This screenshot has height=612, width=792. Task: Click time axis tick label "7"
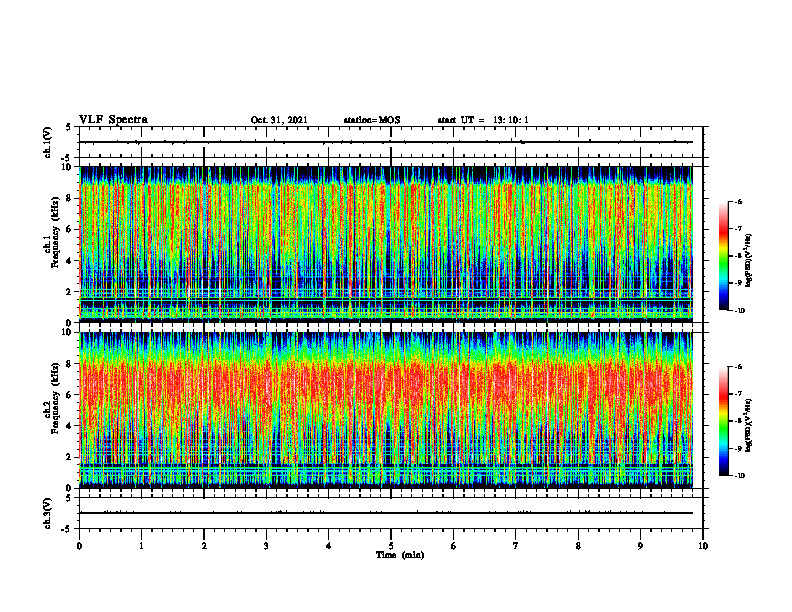516,546
